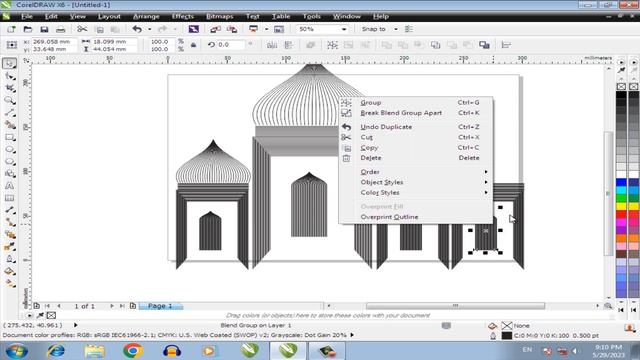Click the Group icon in property bar
This screenshot has width=640, height=360.
coord(332,45)
